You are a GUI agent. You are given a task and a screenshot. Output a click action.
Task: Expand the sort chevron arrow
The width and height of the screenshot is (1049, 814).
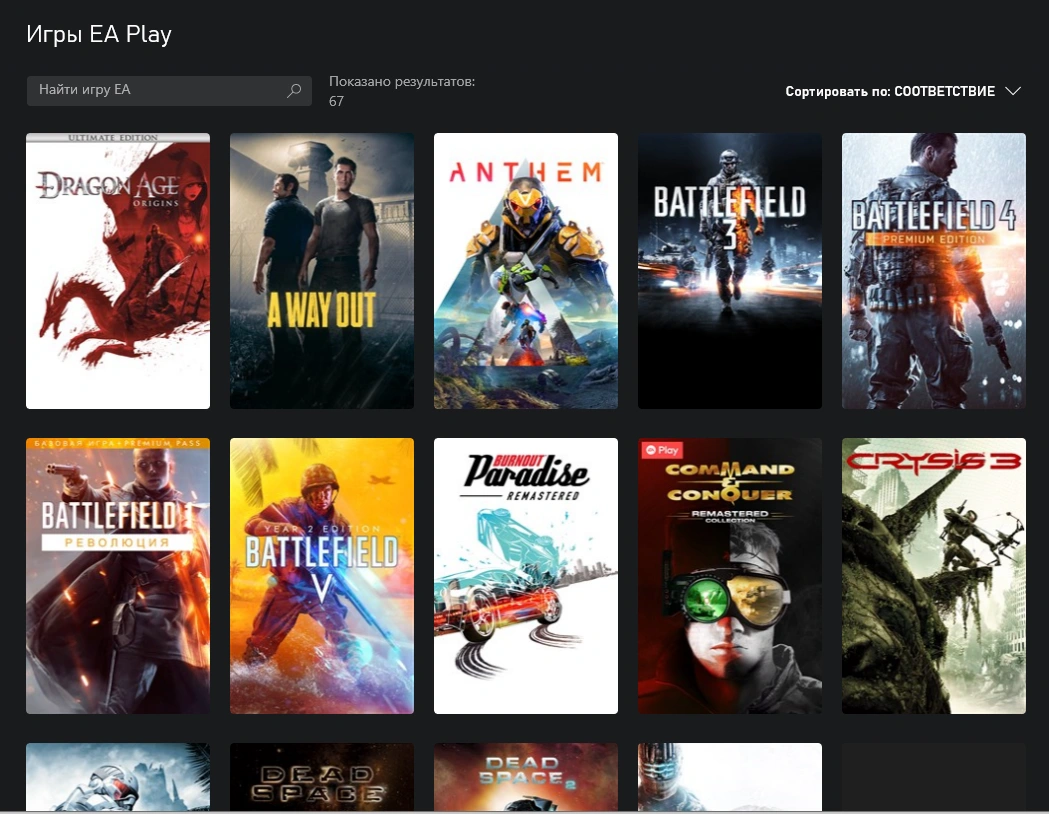[x=1012, y=92]
